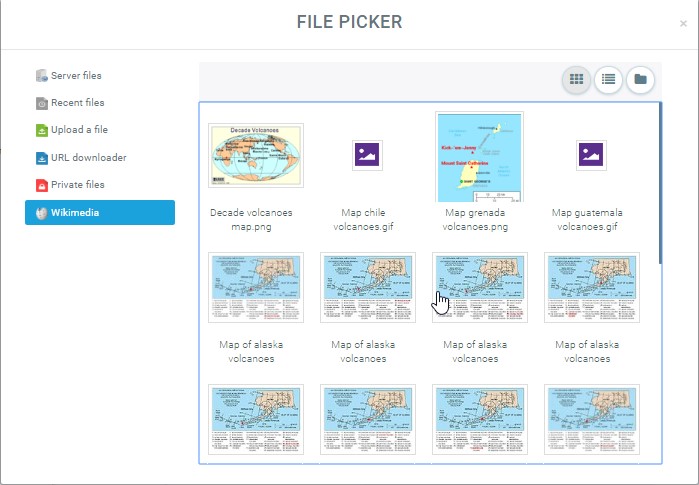Open Server files repository
This screenshot has height=485, width=699.
76,76
